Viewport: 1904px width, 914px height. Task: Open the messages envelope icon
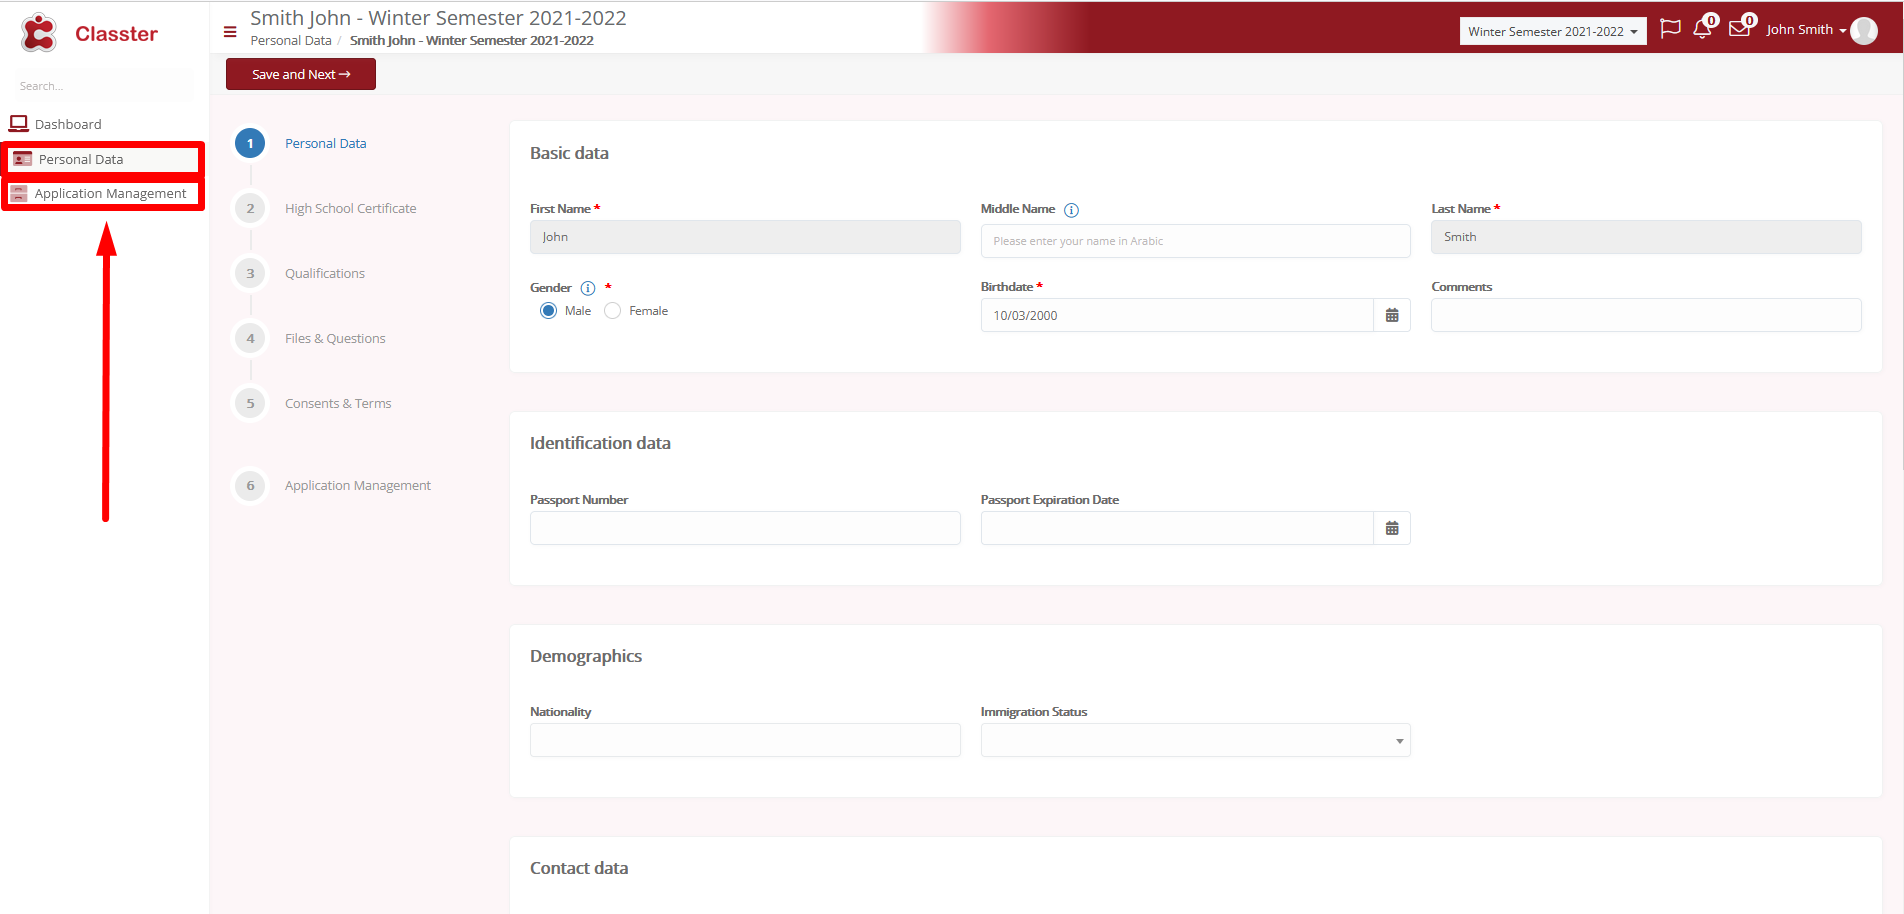(x=1739, y=29)
